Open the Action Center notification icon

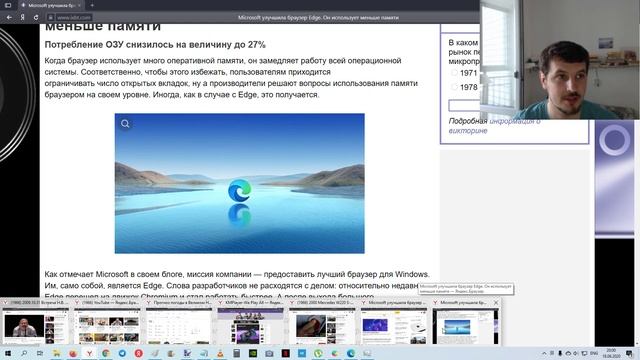point(629,353)
